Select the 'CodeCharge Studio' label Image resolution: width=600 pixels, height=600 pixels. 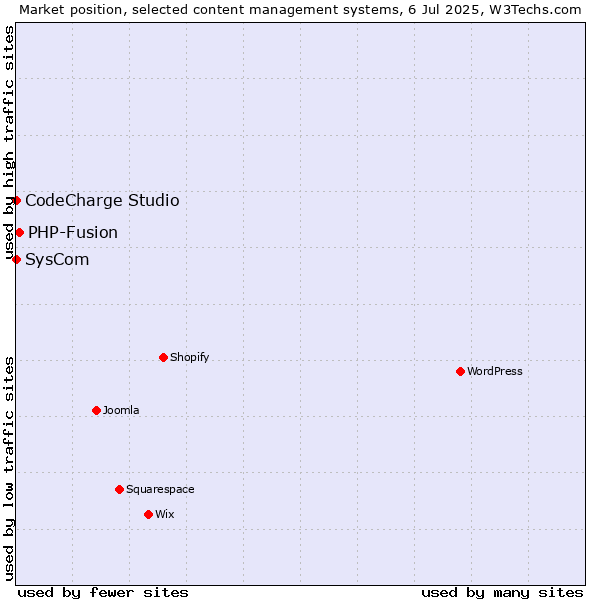coord(102,201)
